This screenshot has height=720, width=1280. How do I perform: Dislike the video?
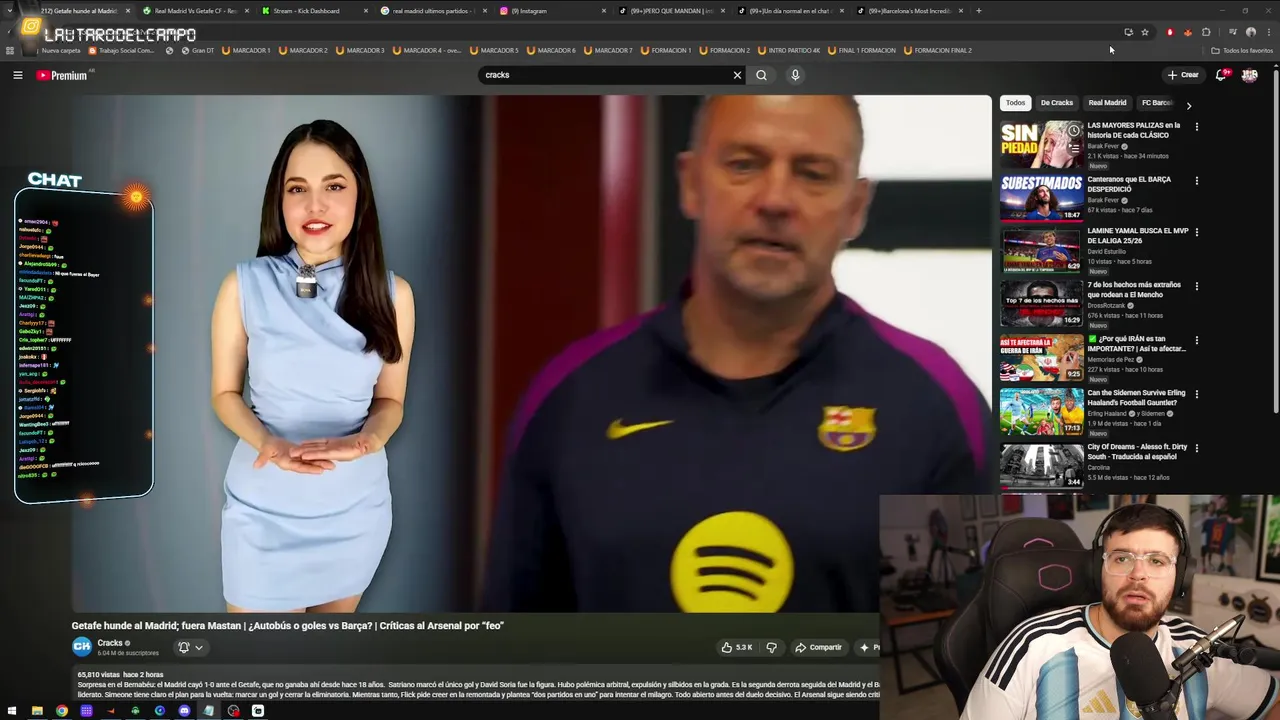[x=771, y=647]
